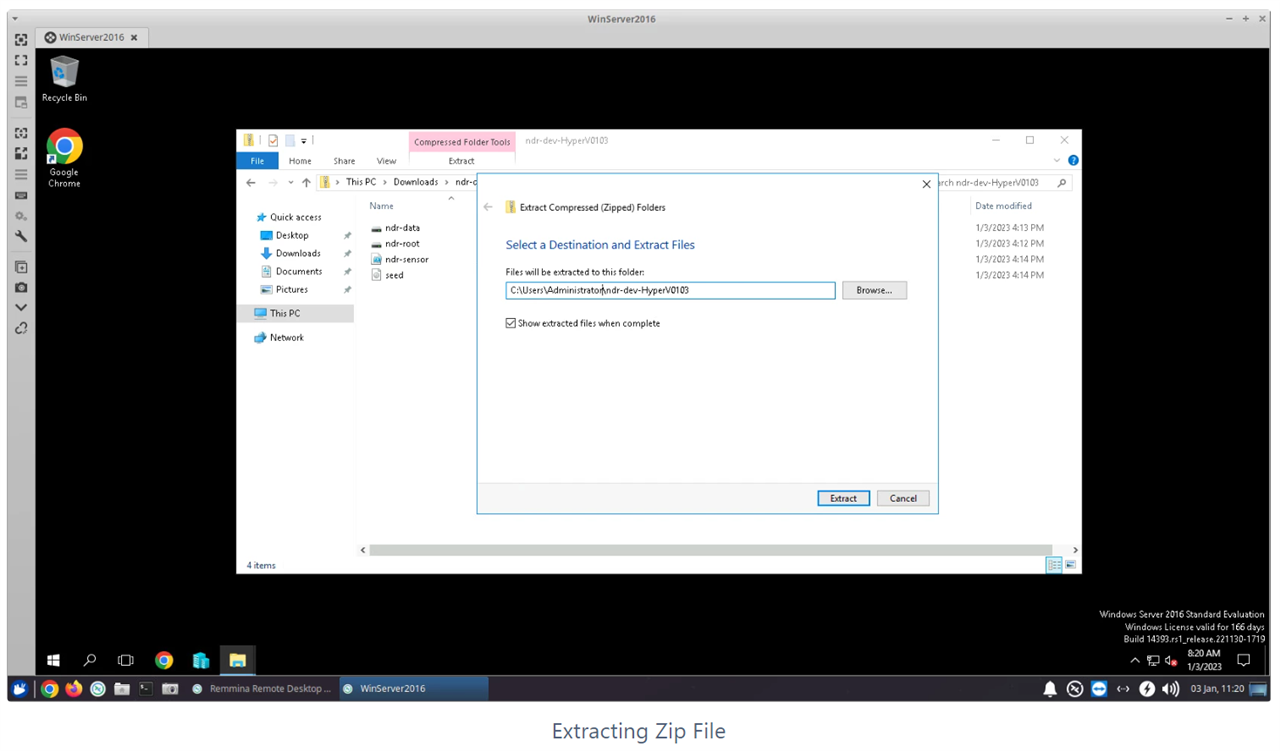Screen dimensions: 1280x751
Task: Click This PC in the address breadcrumb
Action: pos(361,182)
